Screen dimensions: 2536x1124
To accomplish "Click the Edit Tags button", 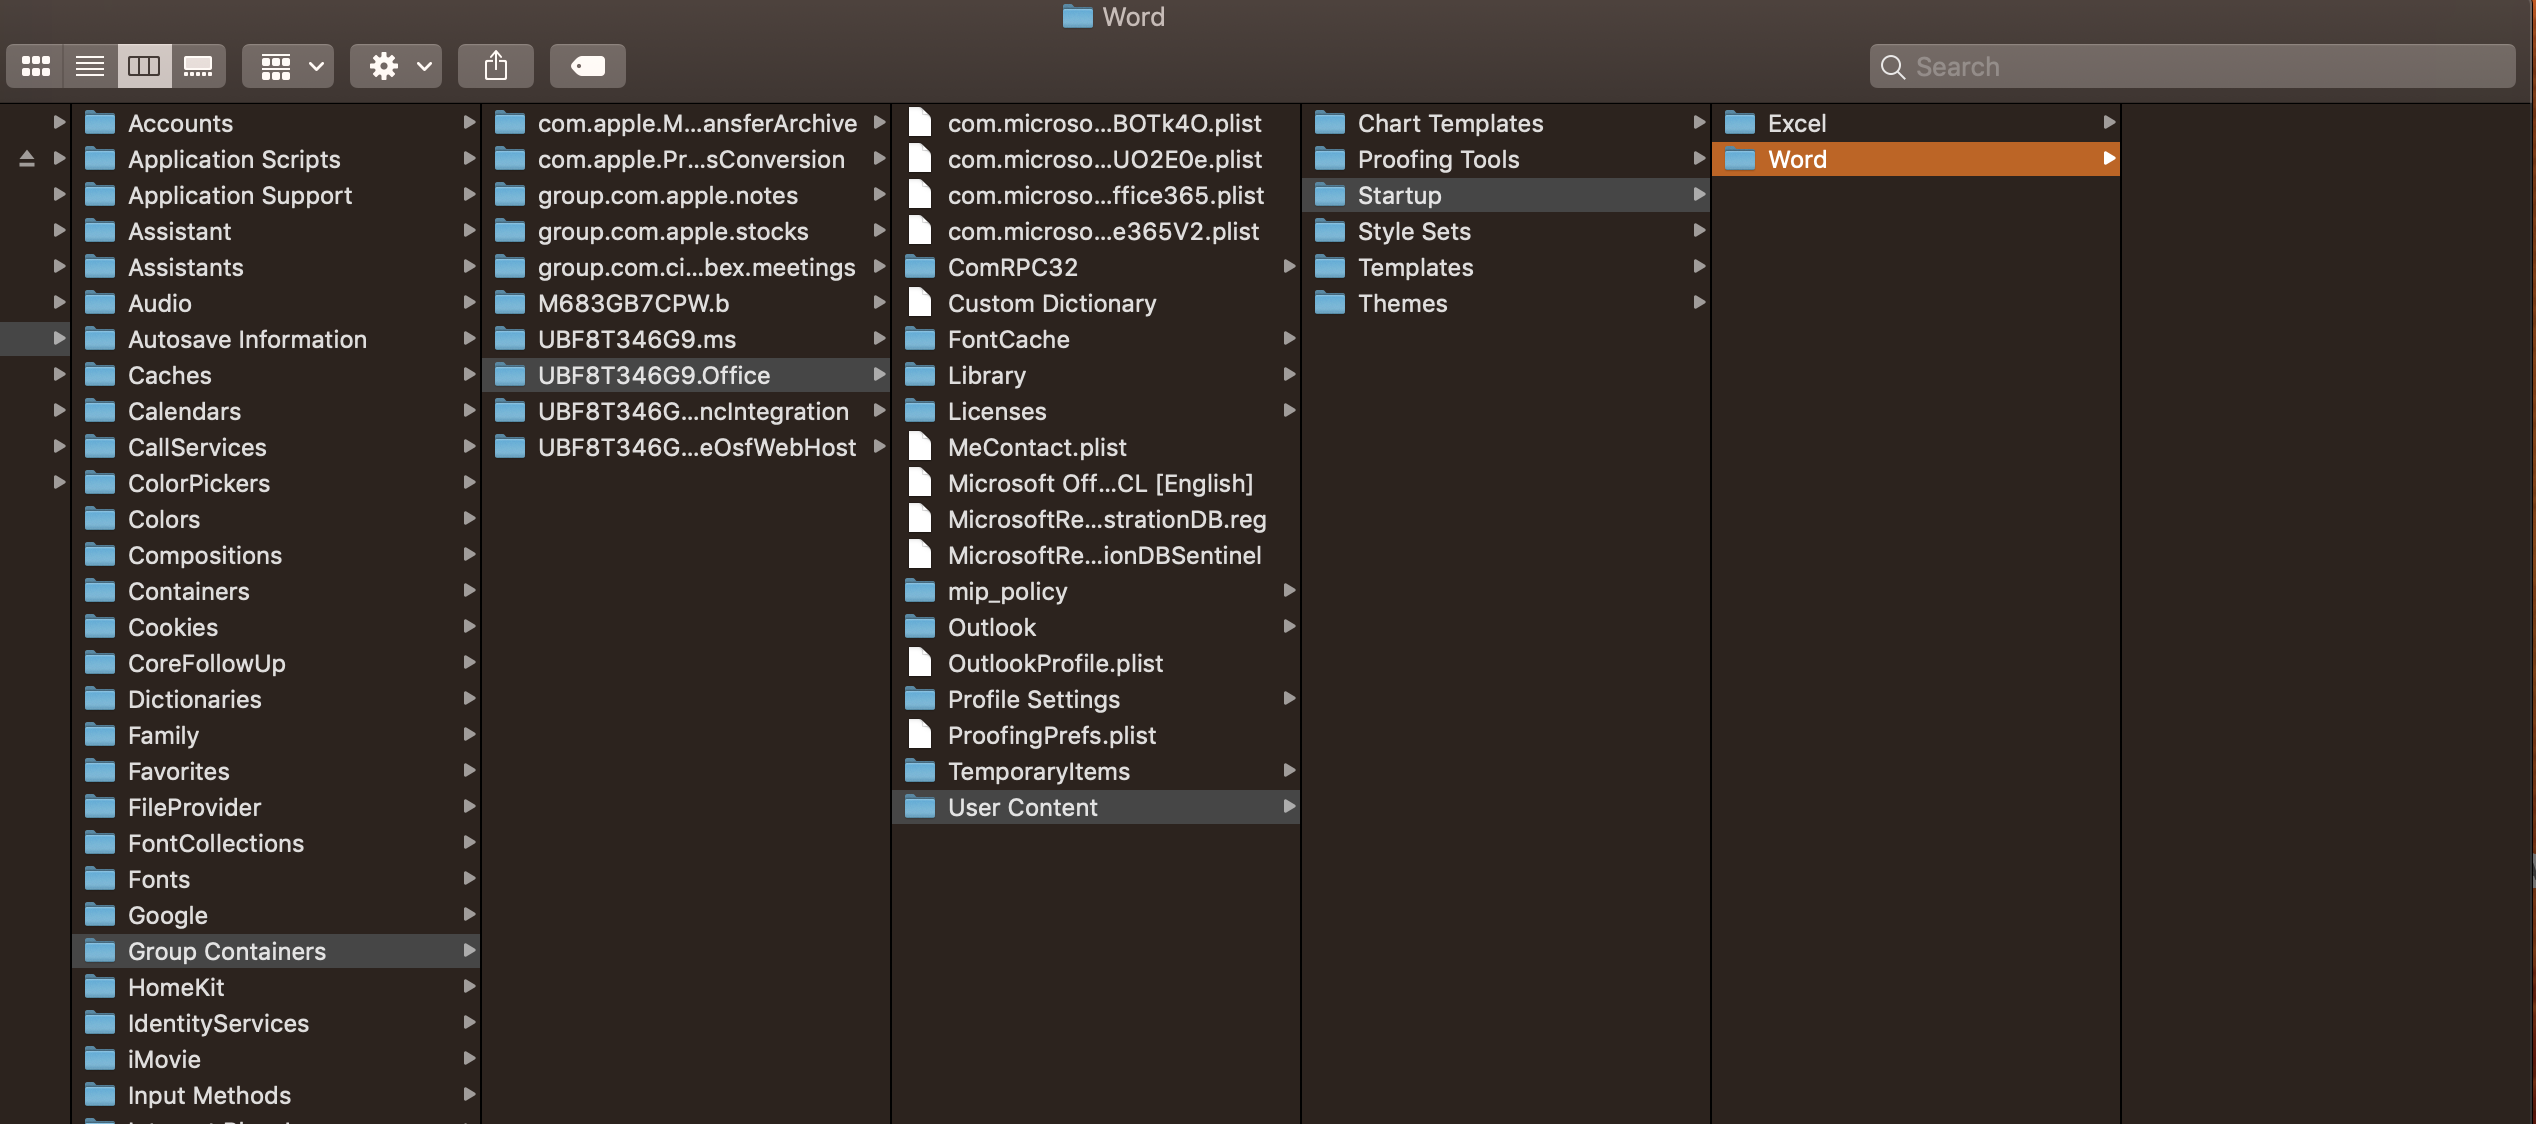I will coord(588,66).
